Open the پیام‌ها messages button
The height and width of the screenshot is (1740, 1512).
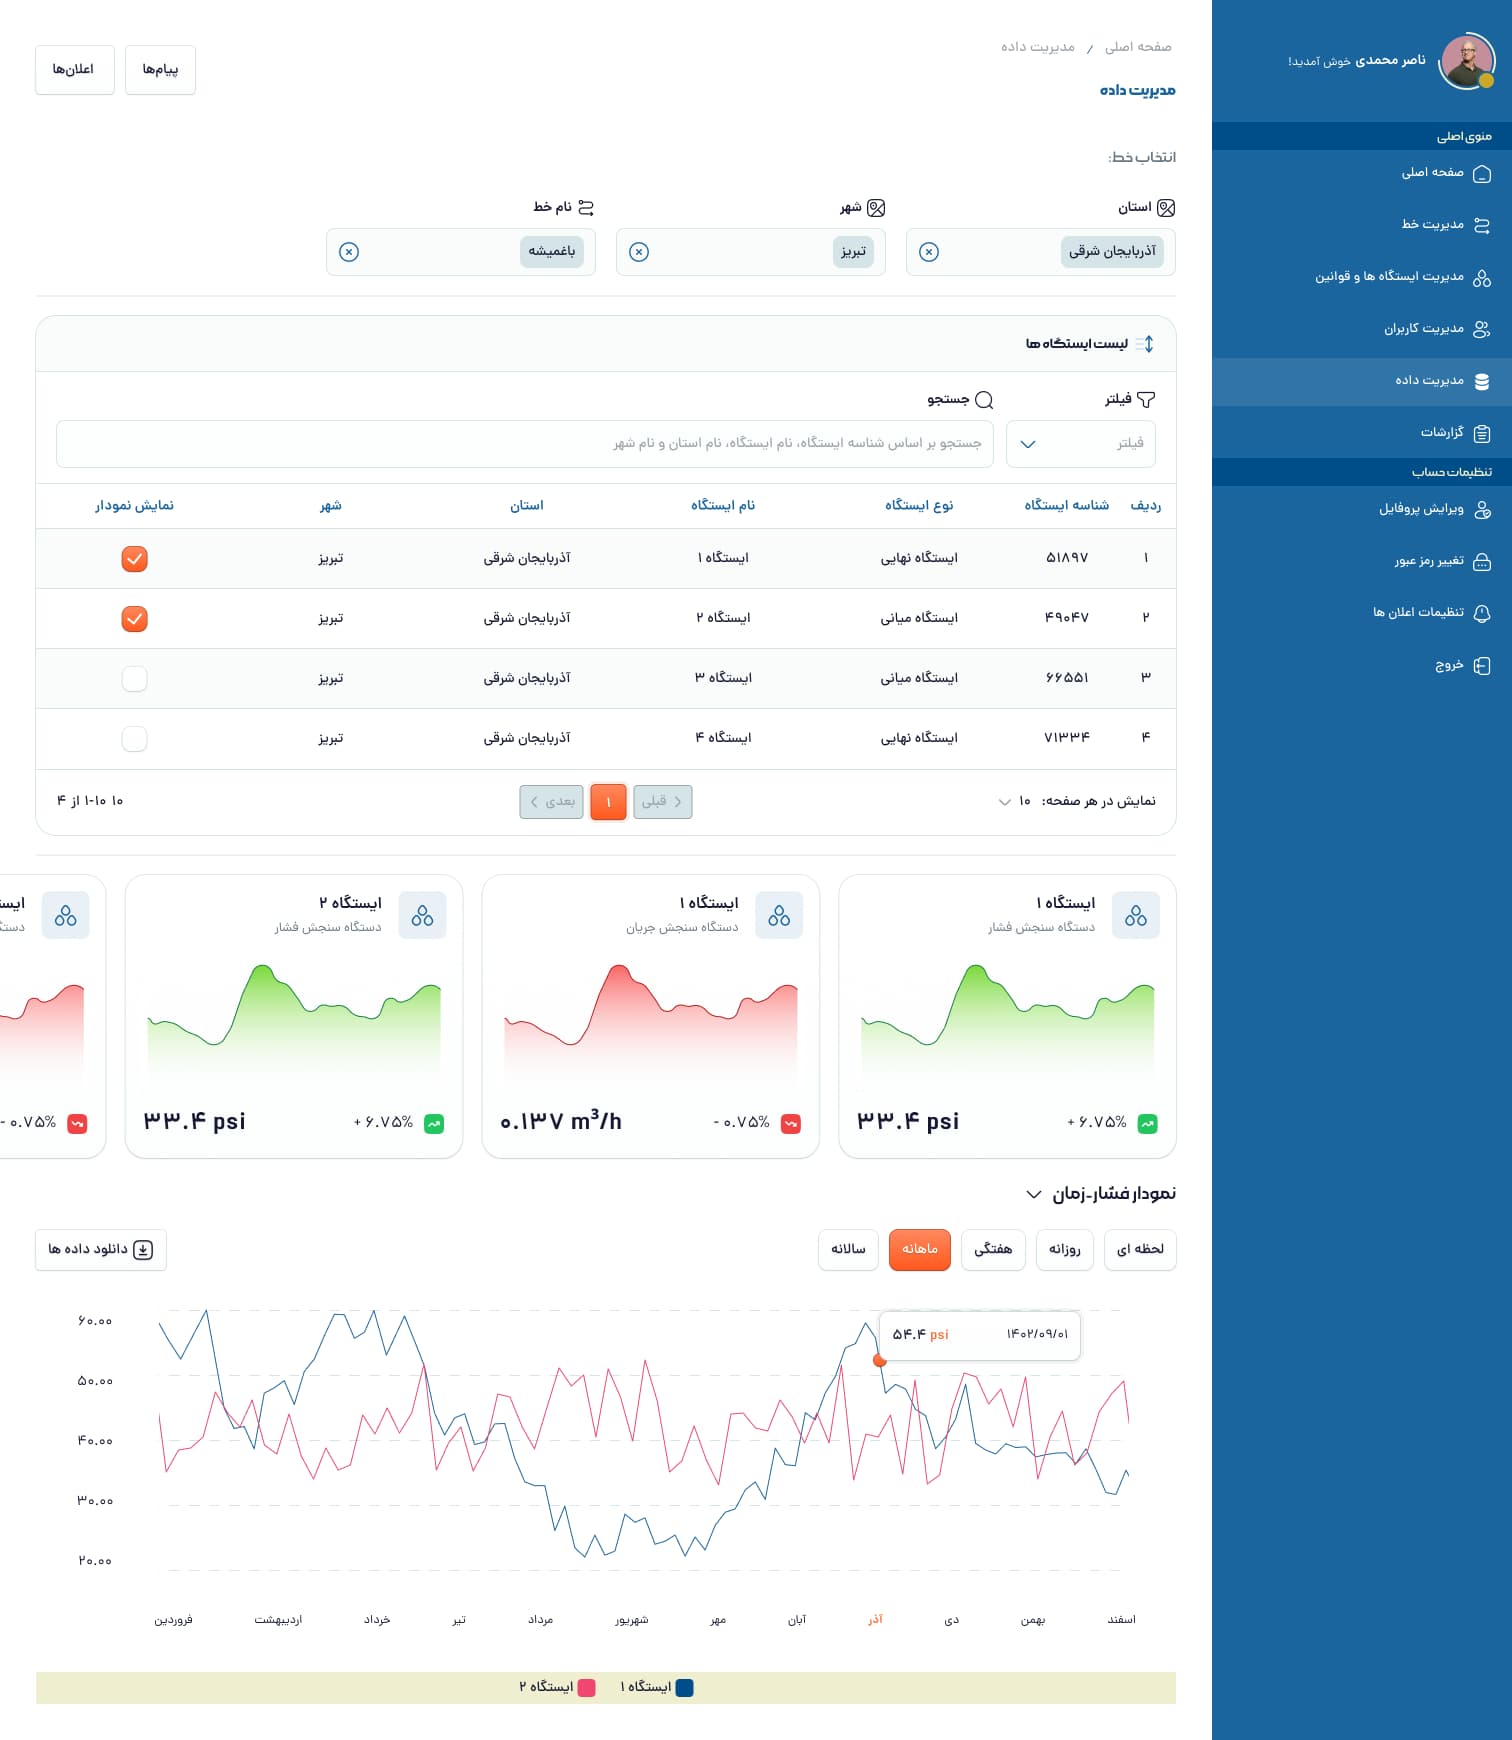(x=160, y=70)
